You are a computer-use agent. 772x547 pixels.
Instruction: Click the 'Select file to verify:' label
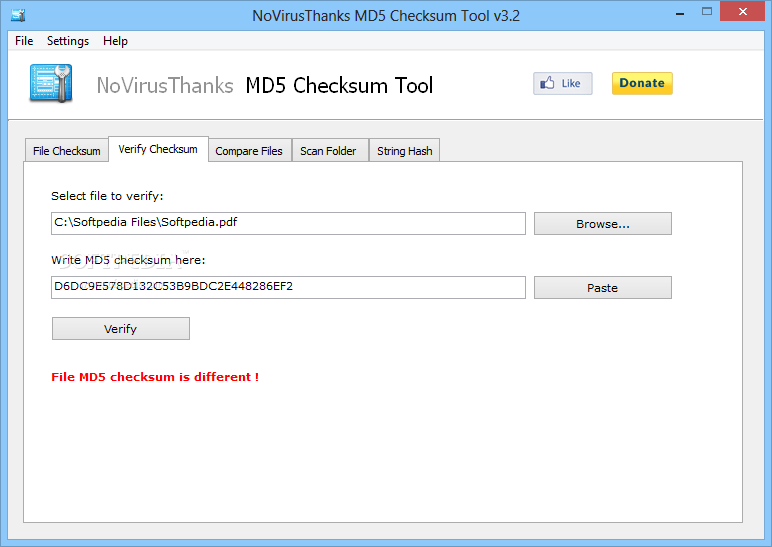tap(107, 196)
